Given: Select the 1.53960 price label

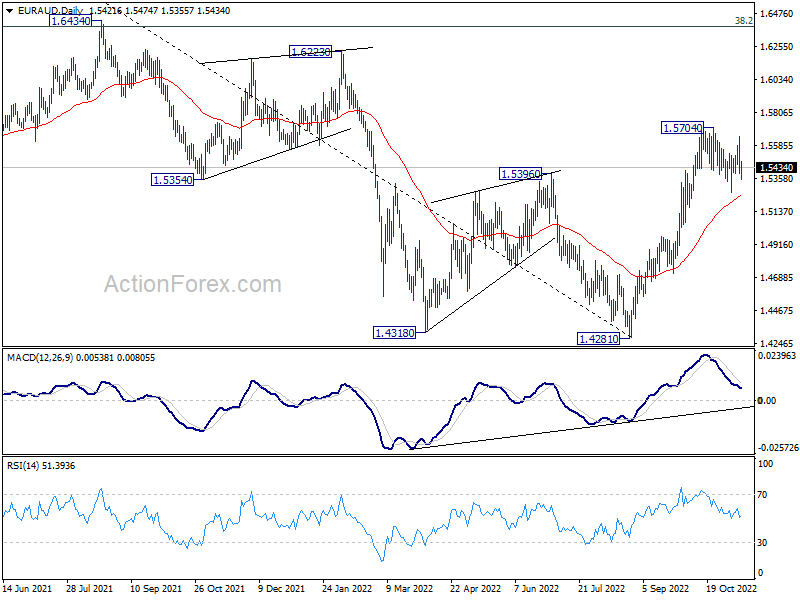Looking at the screenshot, I should 520,174.
